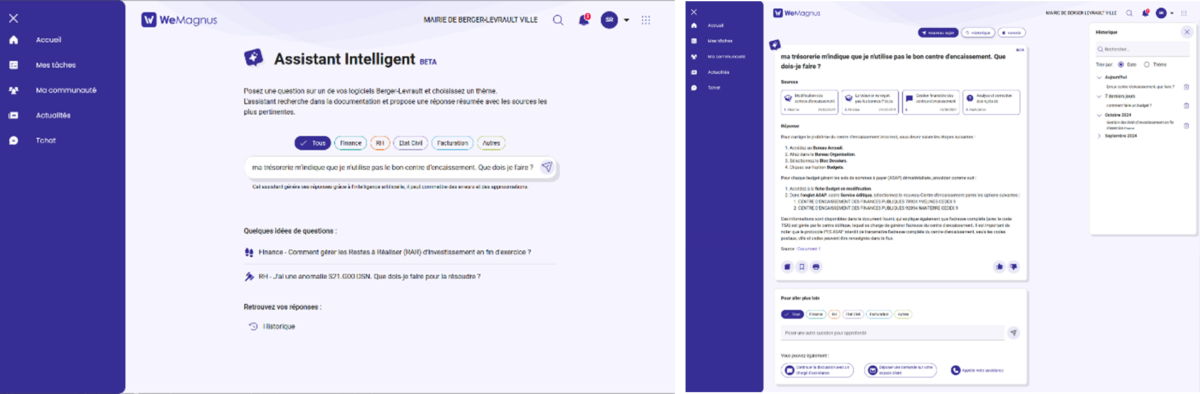1200x394 pixels.
Task: Click the Assistant Intelligent sparkle icon
Action: coord(254,58)
